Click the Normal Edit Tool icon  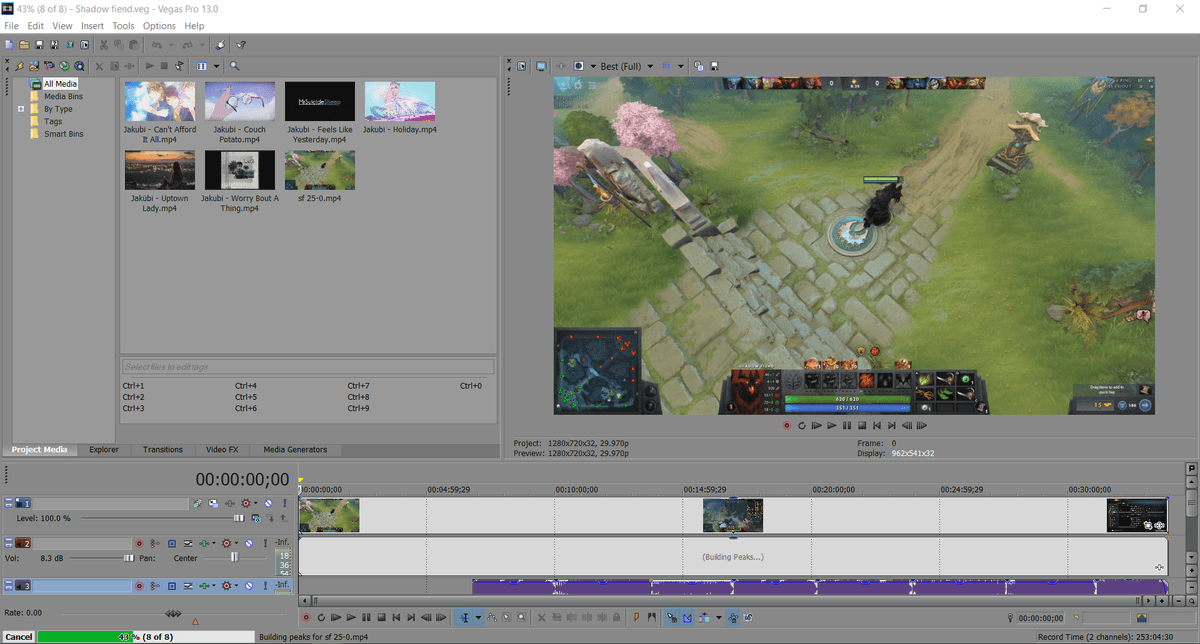coord(465,618)
